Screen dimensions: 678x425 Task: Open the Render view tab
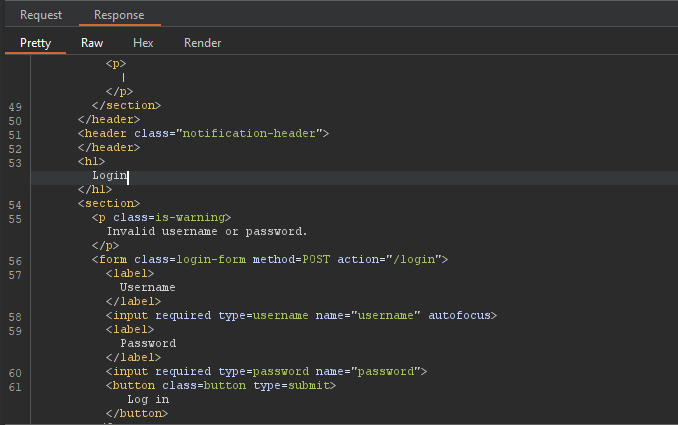click(203, 43)
